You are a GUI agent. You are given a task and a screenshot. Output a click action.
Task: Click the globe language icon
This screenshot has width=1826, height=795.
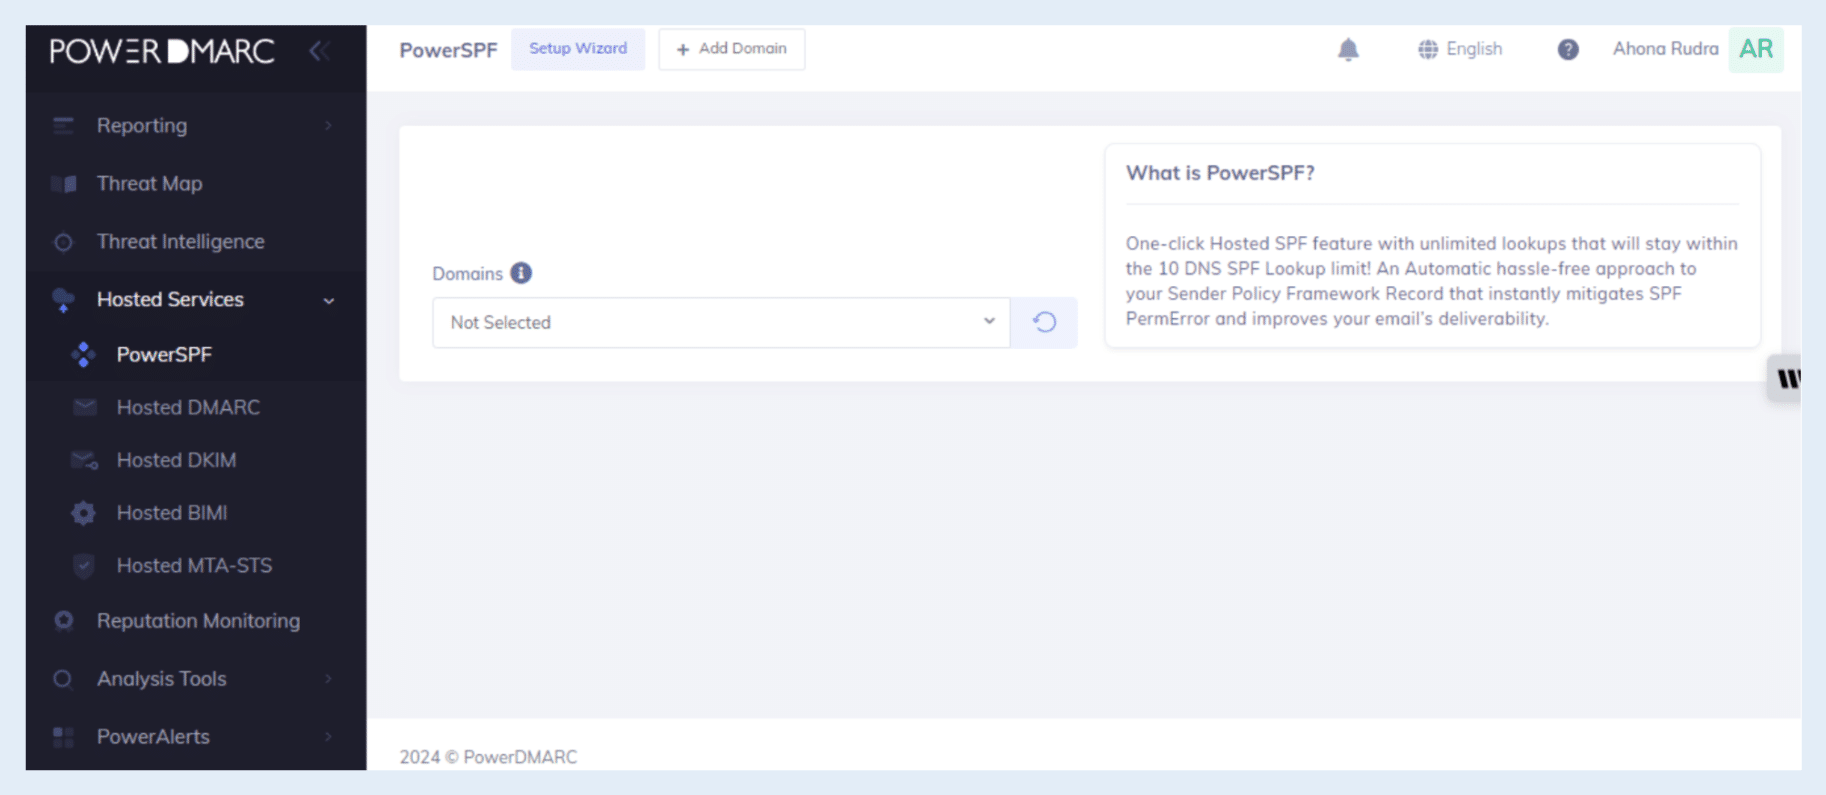coord(1427,49)
